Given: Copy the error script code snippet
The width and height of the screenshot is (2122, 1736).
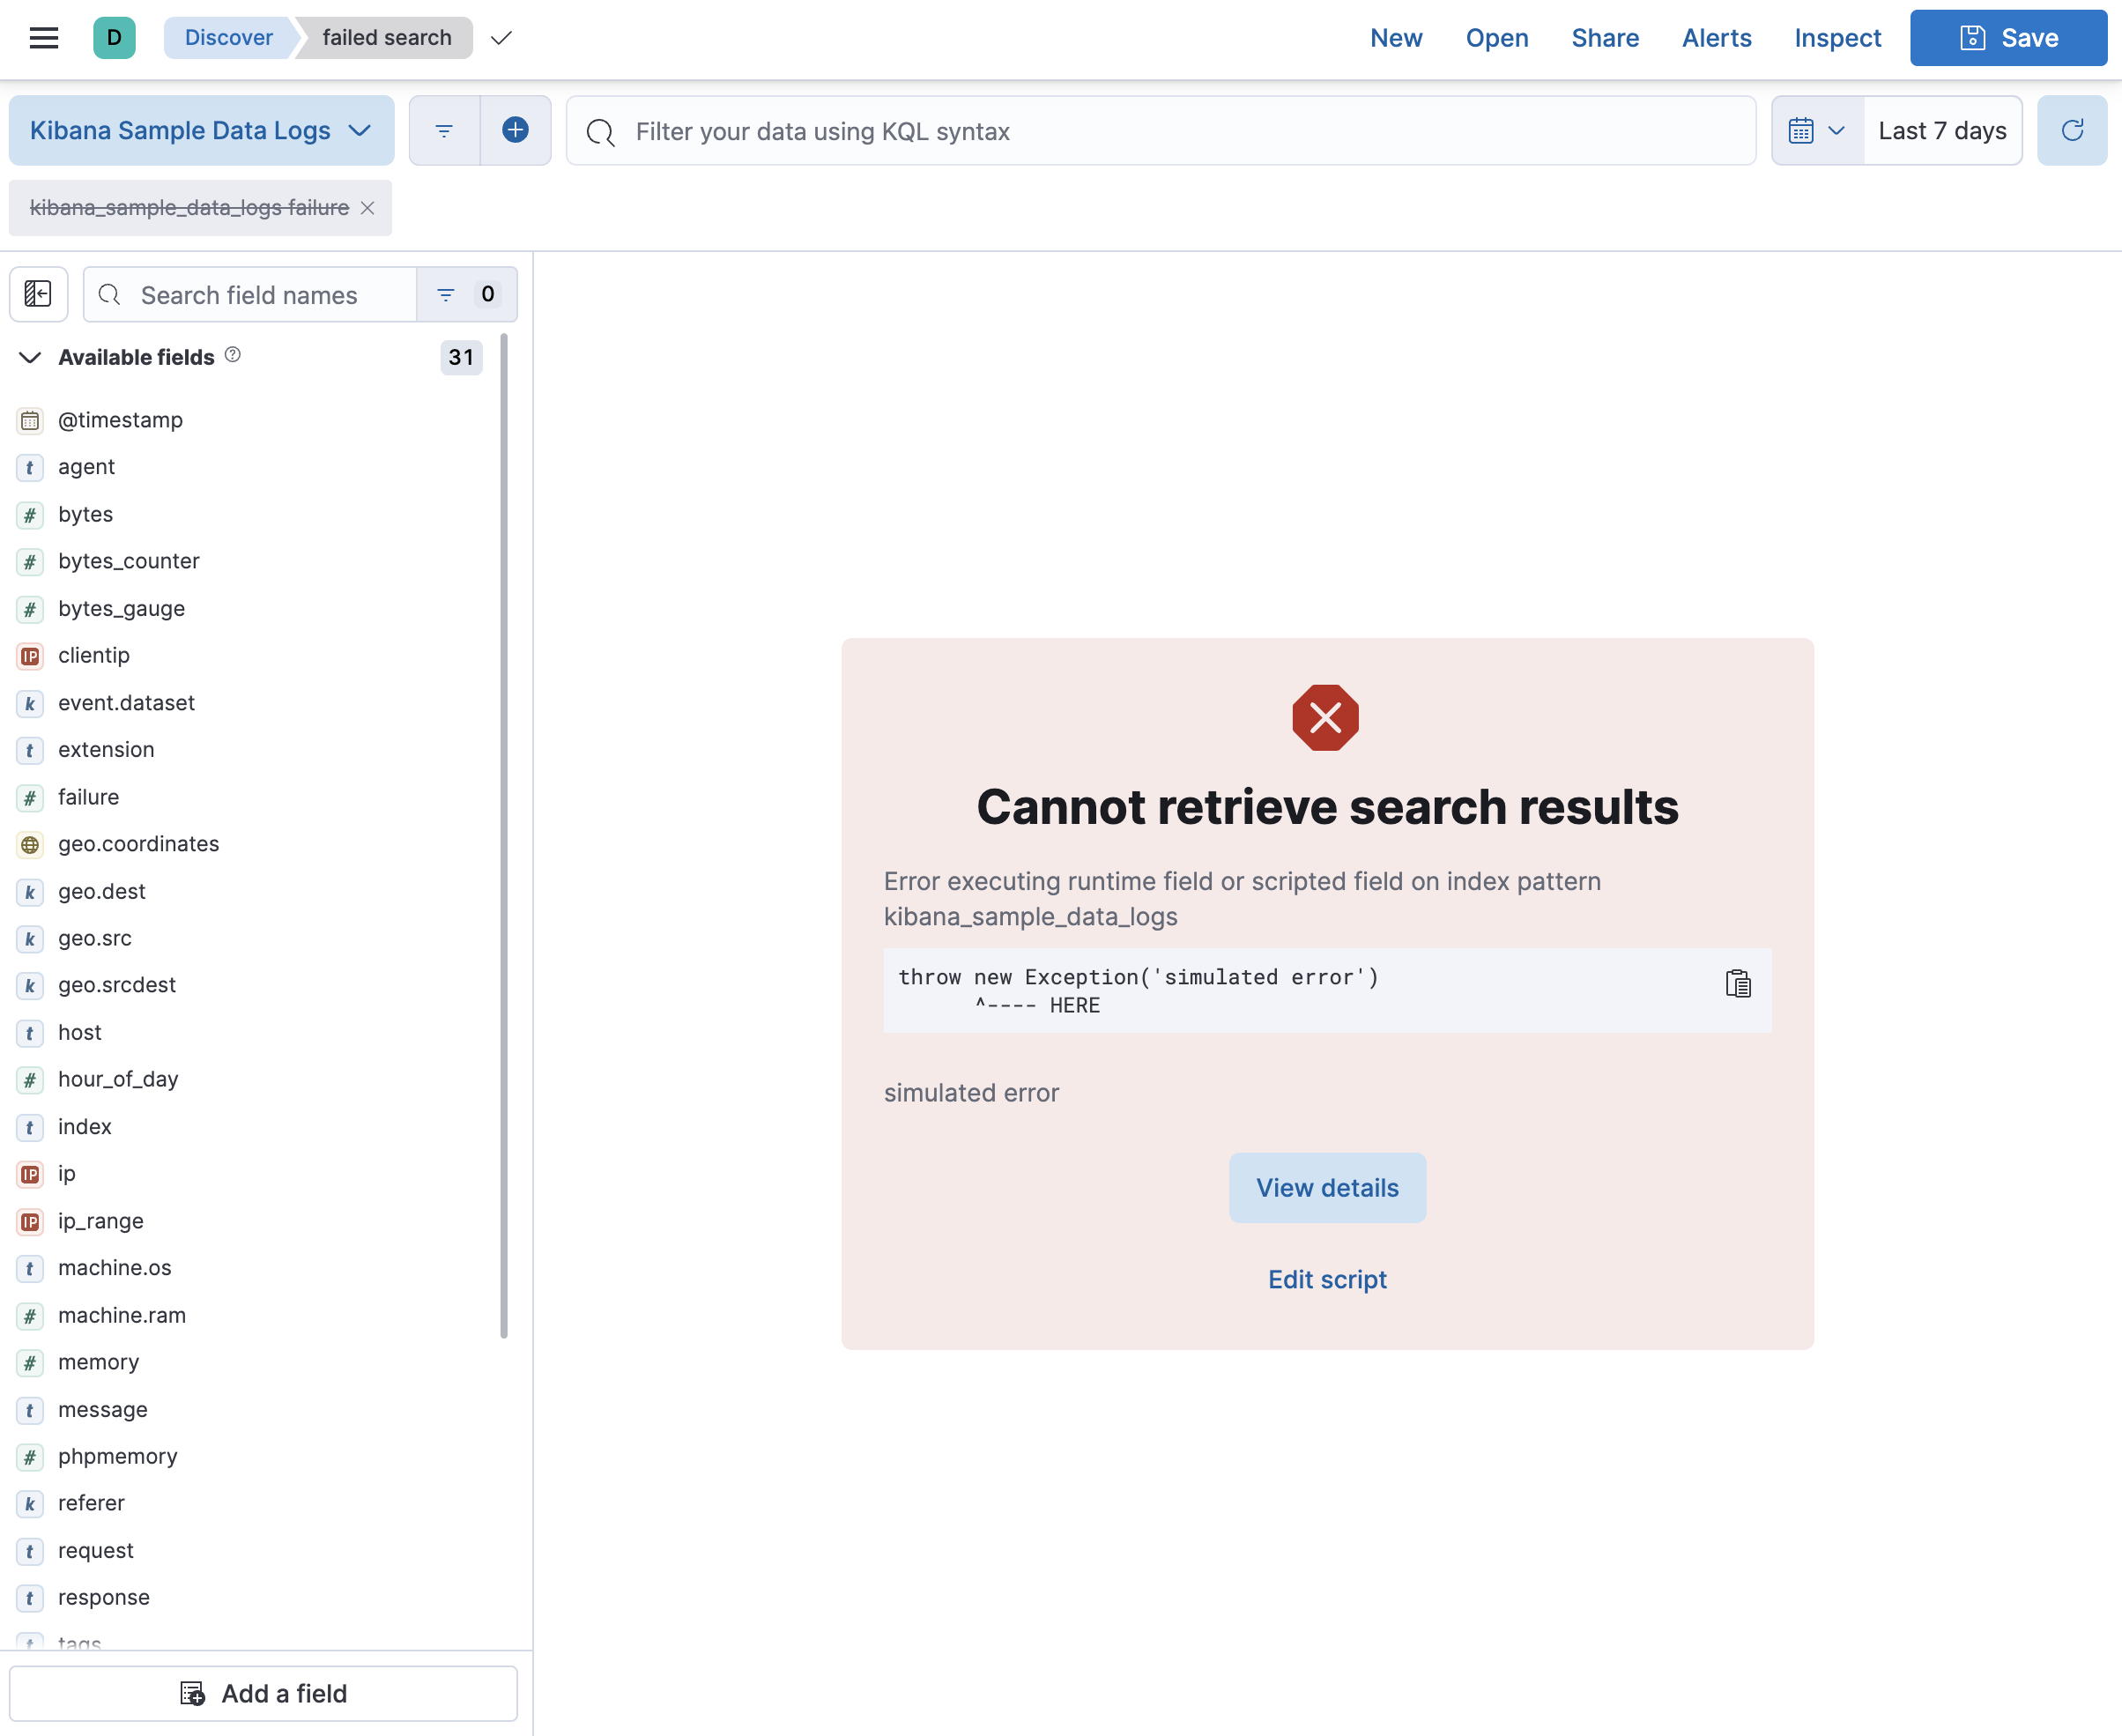Looking at the screenshot, I should pos(1738,983).
